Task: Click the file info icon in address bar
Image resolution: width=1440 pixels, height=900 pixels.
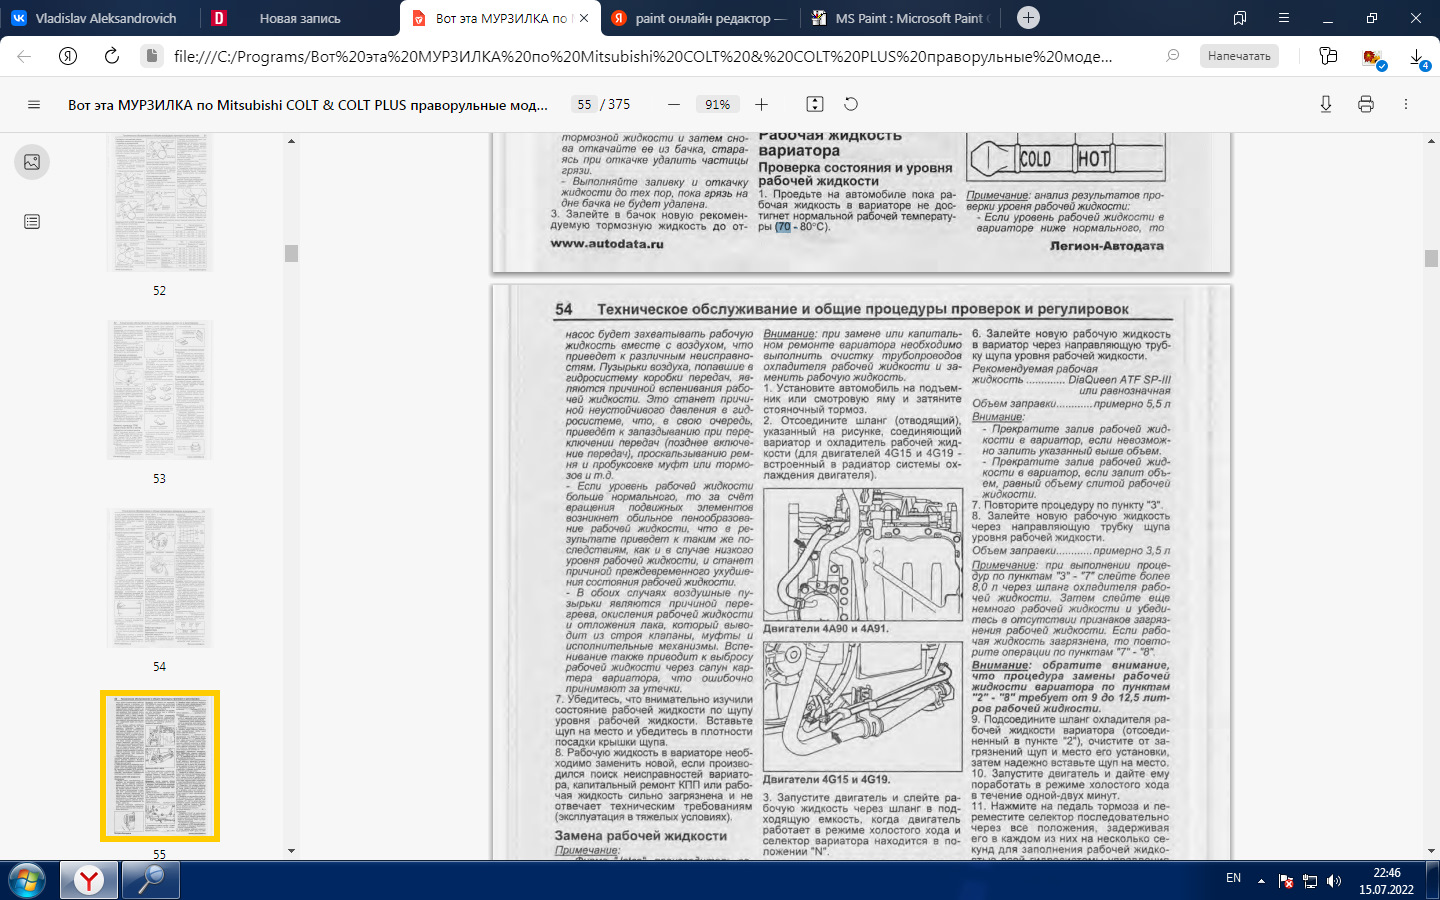Action: click(151, 56)
